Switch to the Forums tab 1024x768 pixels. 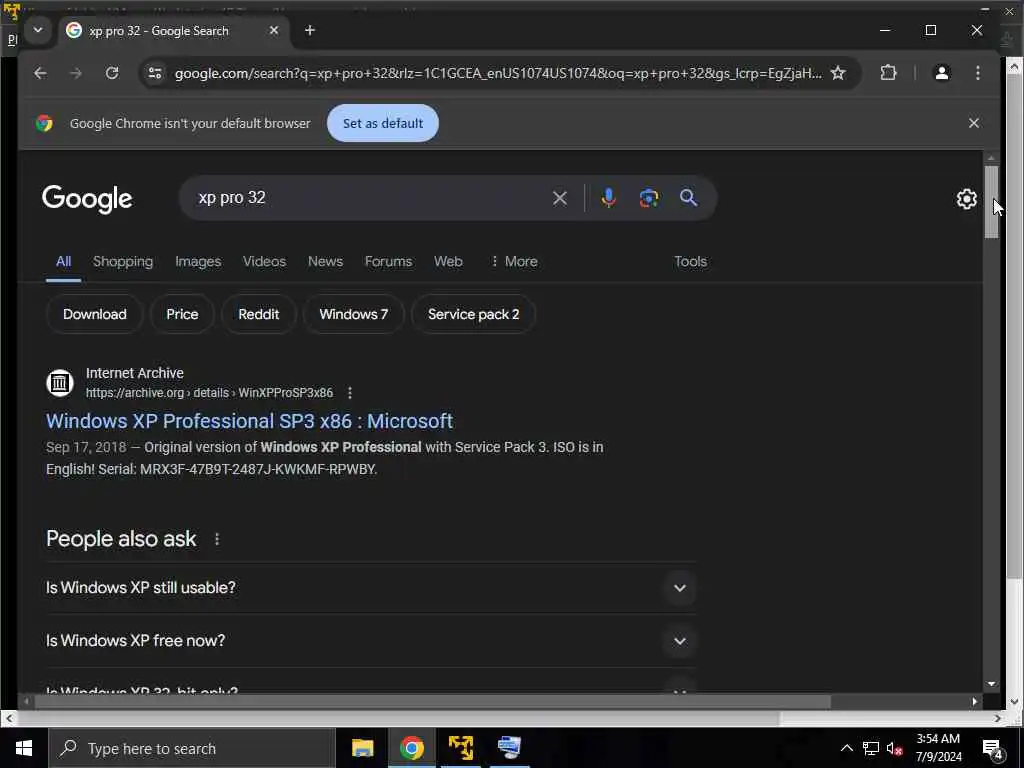pos(388,261)
